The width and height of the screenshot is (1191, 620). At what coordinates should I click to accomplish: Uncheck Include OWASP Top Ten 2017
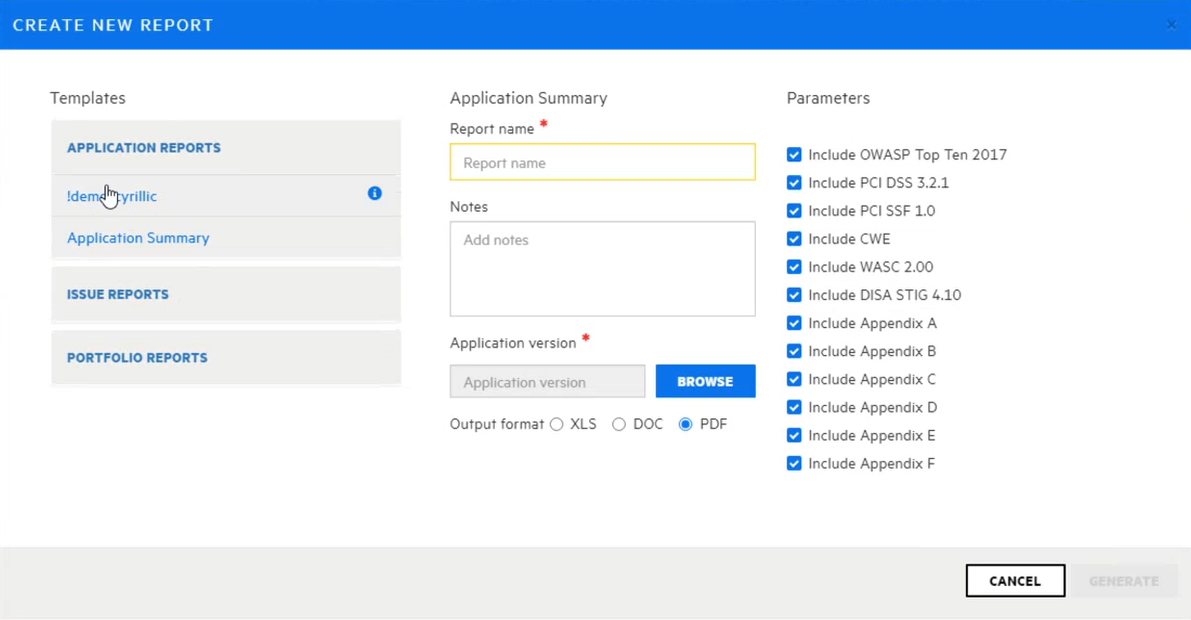[x=794, y=155]
